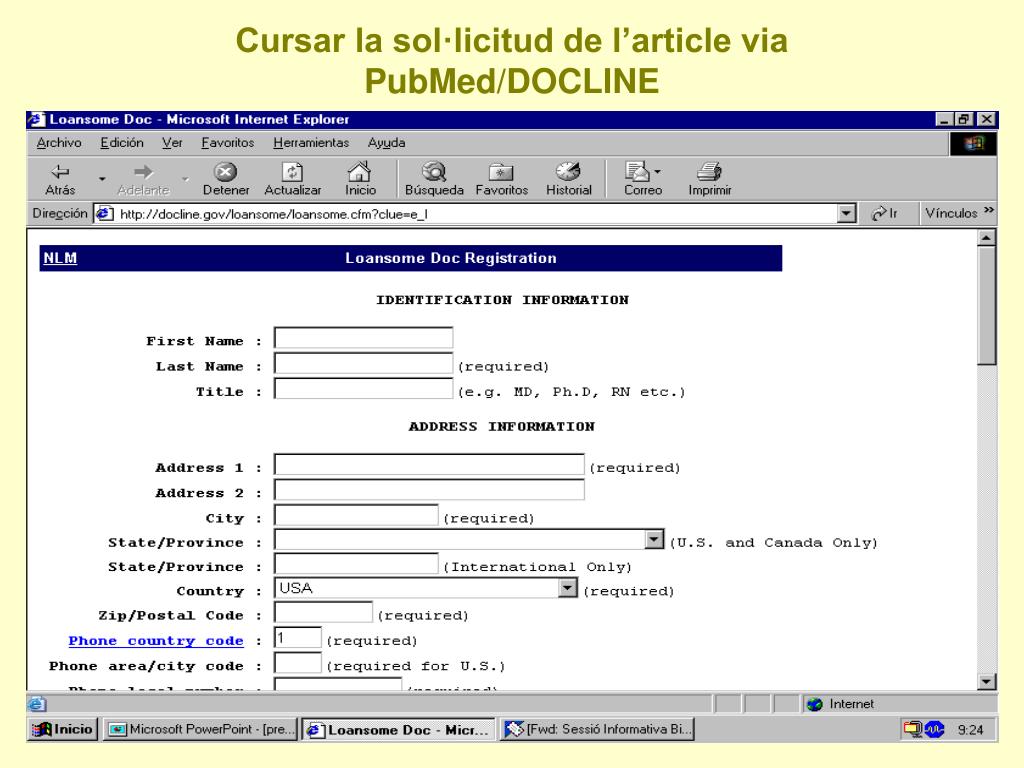Open the Edición menu
Screen dimensions: 1024x768
[x=121, y=142]
